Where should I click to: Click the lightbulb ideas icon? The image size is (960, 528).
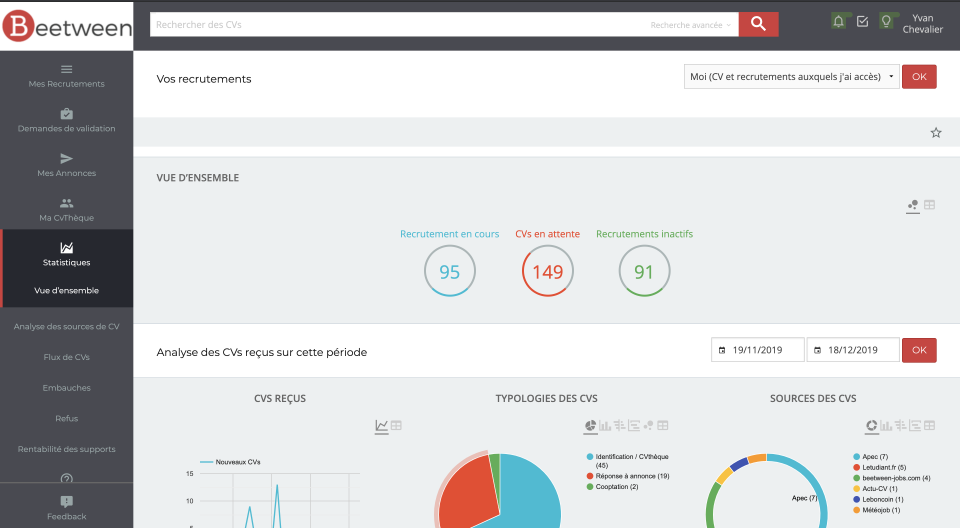click(886, 21)
